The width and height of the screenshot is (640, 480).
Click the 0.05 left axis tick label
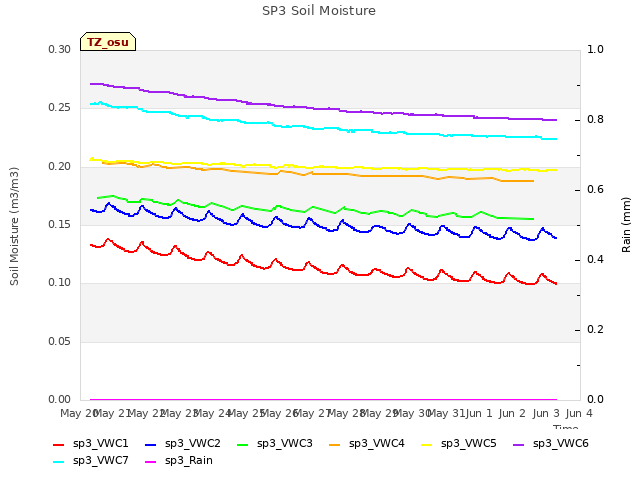60,341
